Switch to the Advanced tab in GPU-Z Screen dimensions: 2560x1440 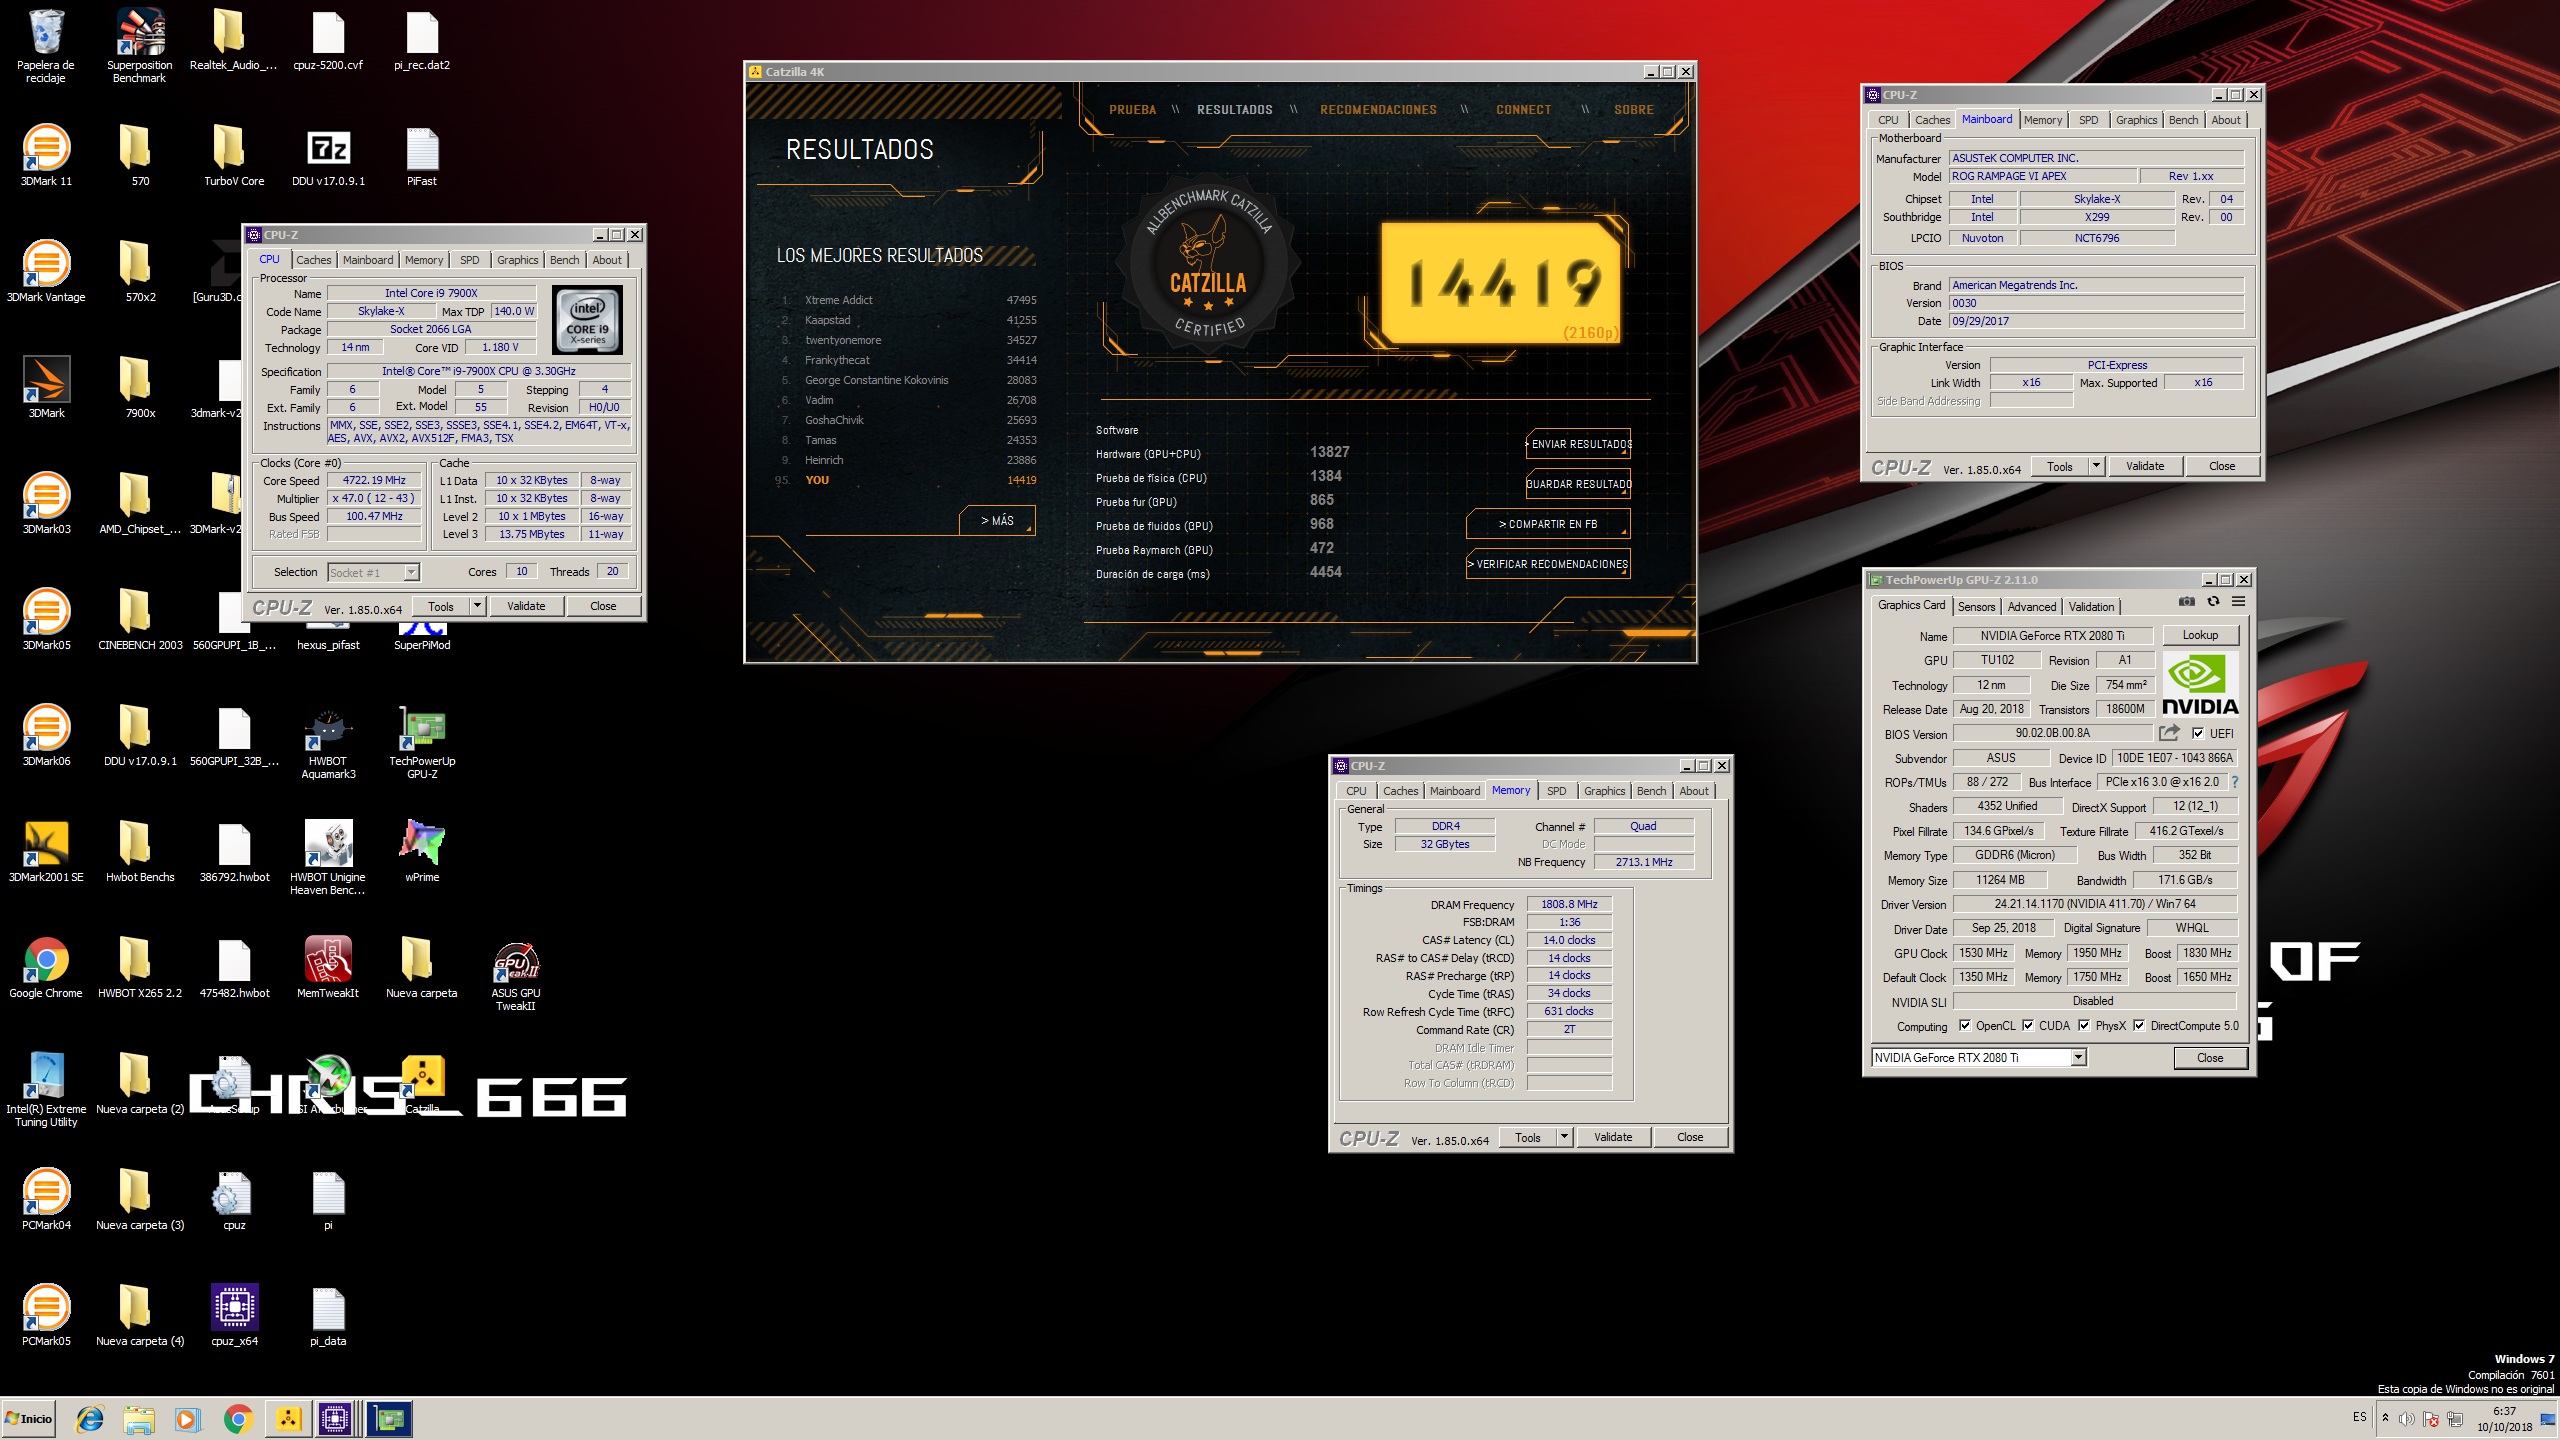(x=2032, y=606)
